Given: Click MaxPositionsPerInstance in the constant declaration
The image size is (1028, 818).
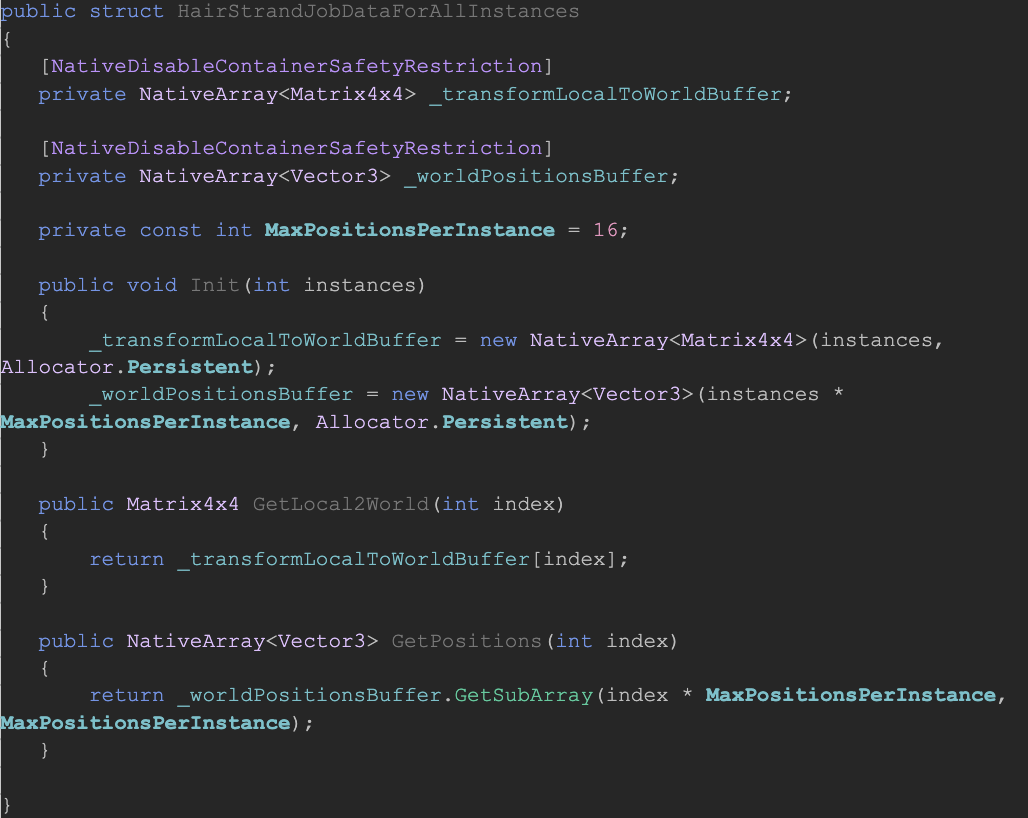Looking at the screenshot, I should click(x=409, y=230).
